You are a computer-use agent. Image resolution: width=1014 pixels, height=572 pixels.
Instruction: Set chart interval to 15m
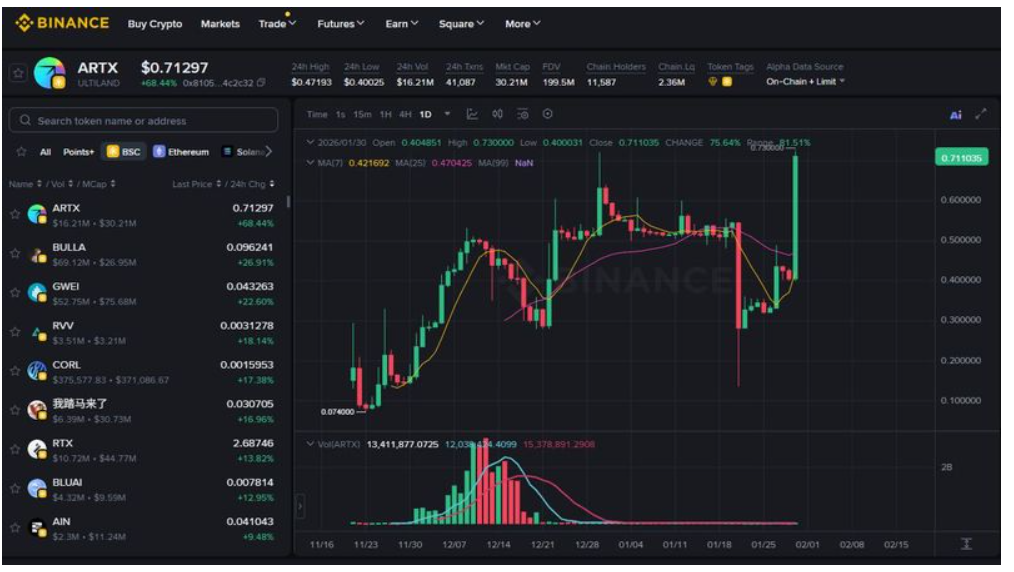click(362, 114)
